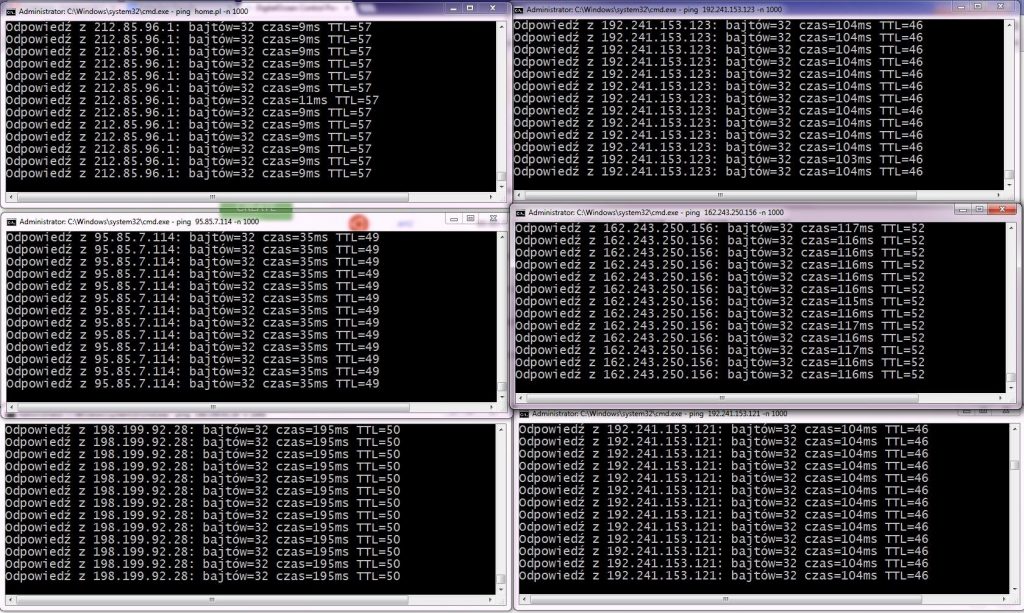Click the green CREATE button behind windows
The width and height of the screenshot is (1024, 613).
(255, 209)
